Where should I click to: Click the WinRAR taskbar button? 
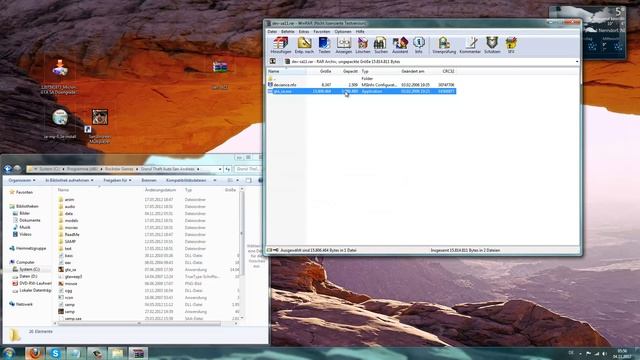pos(138,353)
